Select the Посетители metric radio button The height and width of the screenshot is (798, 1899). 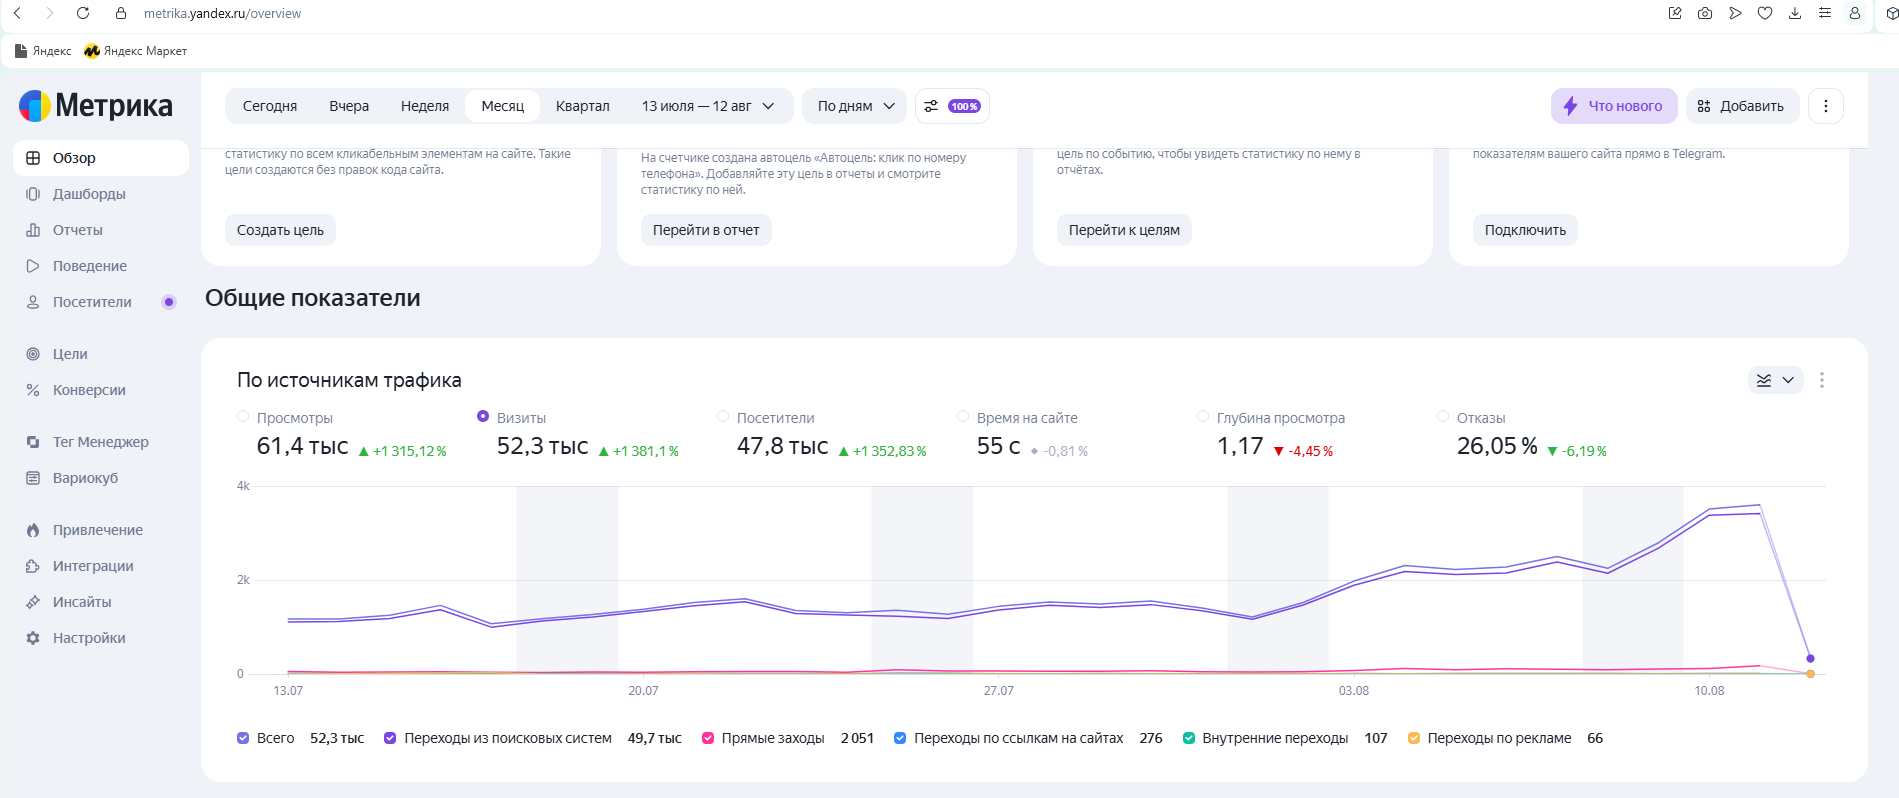723,417
